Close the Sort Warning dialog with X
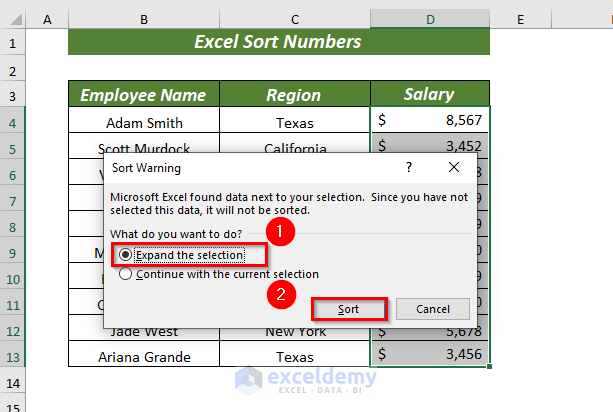This screenshot has height=412, width=613. (454, 167)
